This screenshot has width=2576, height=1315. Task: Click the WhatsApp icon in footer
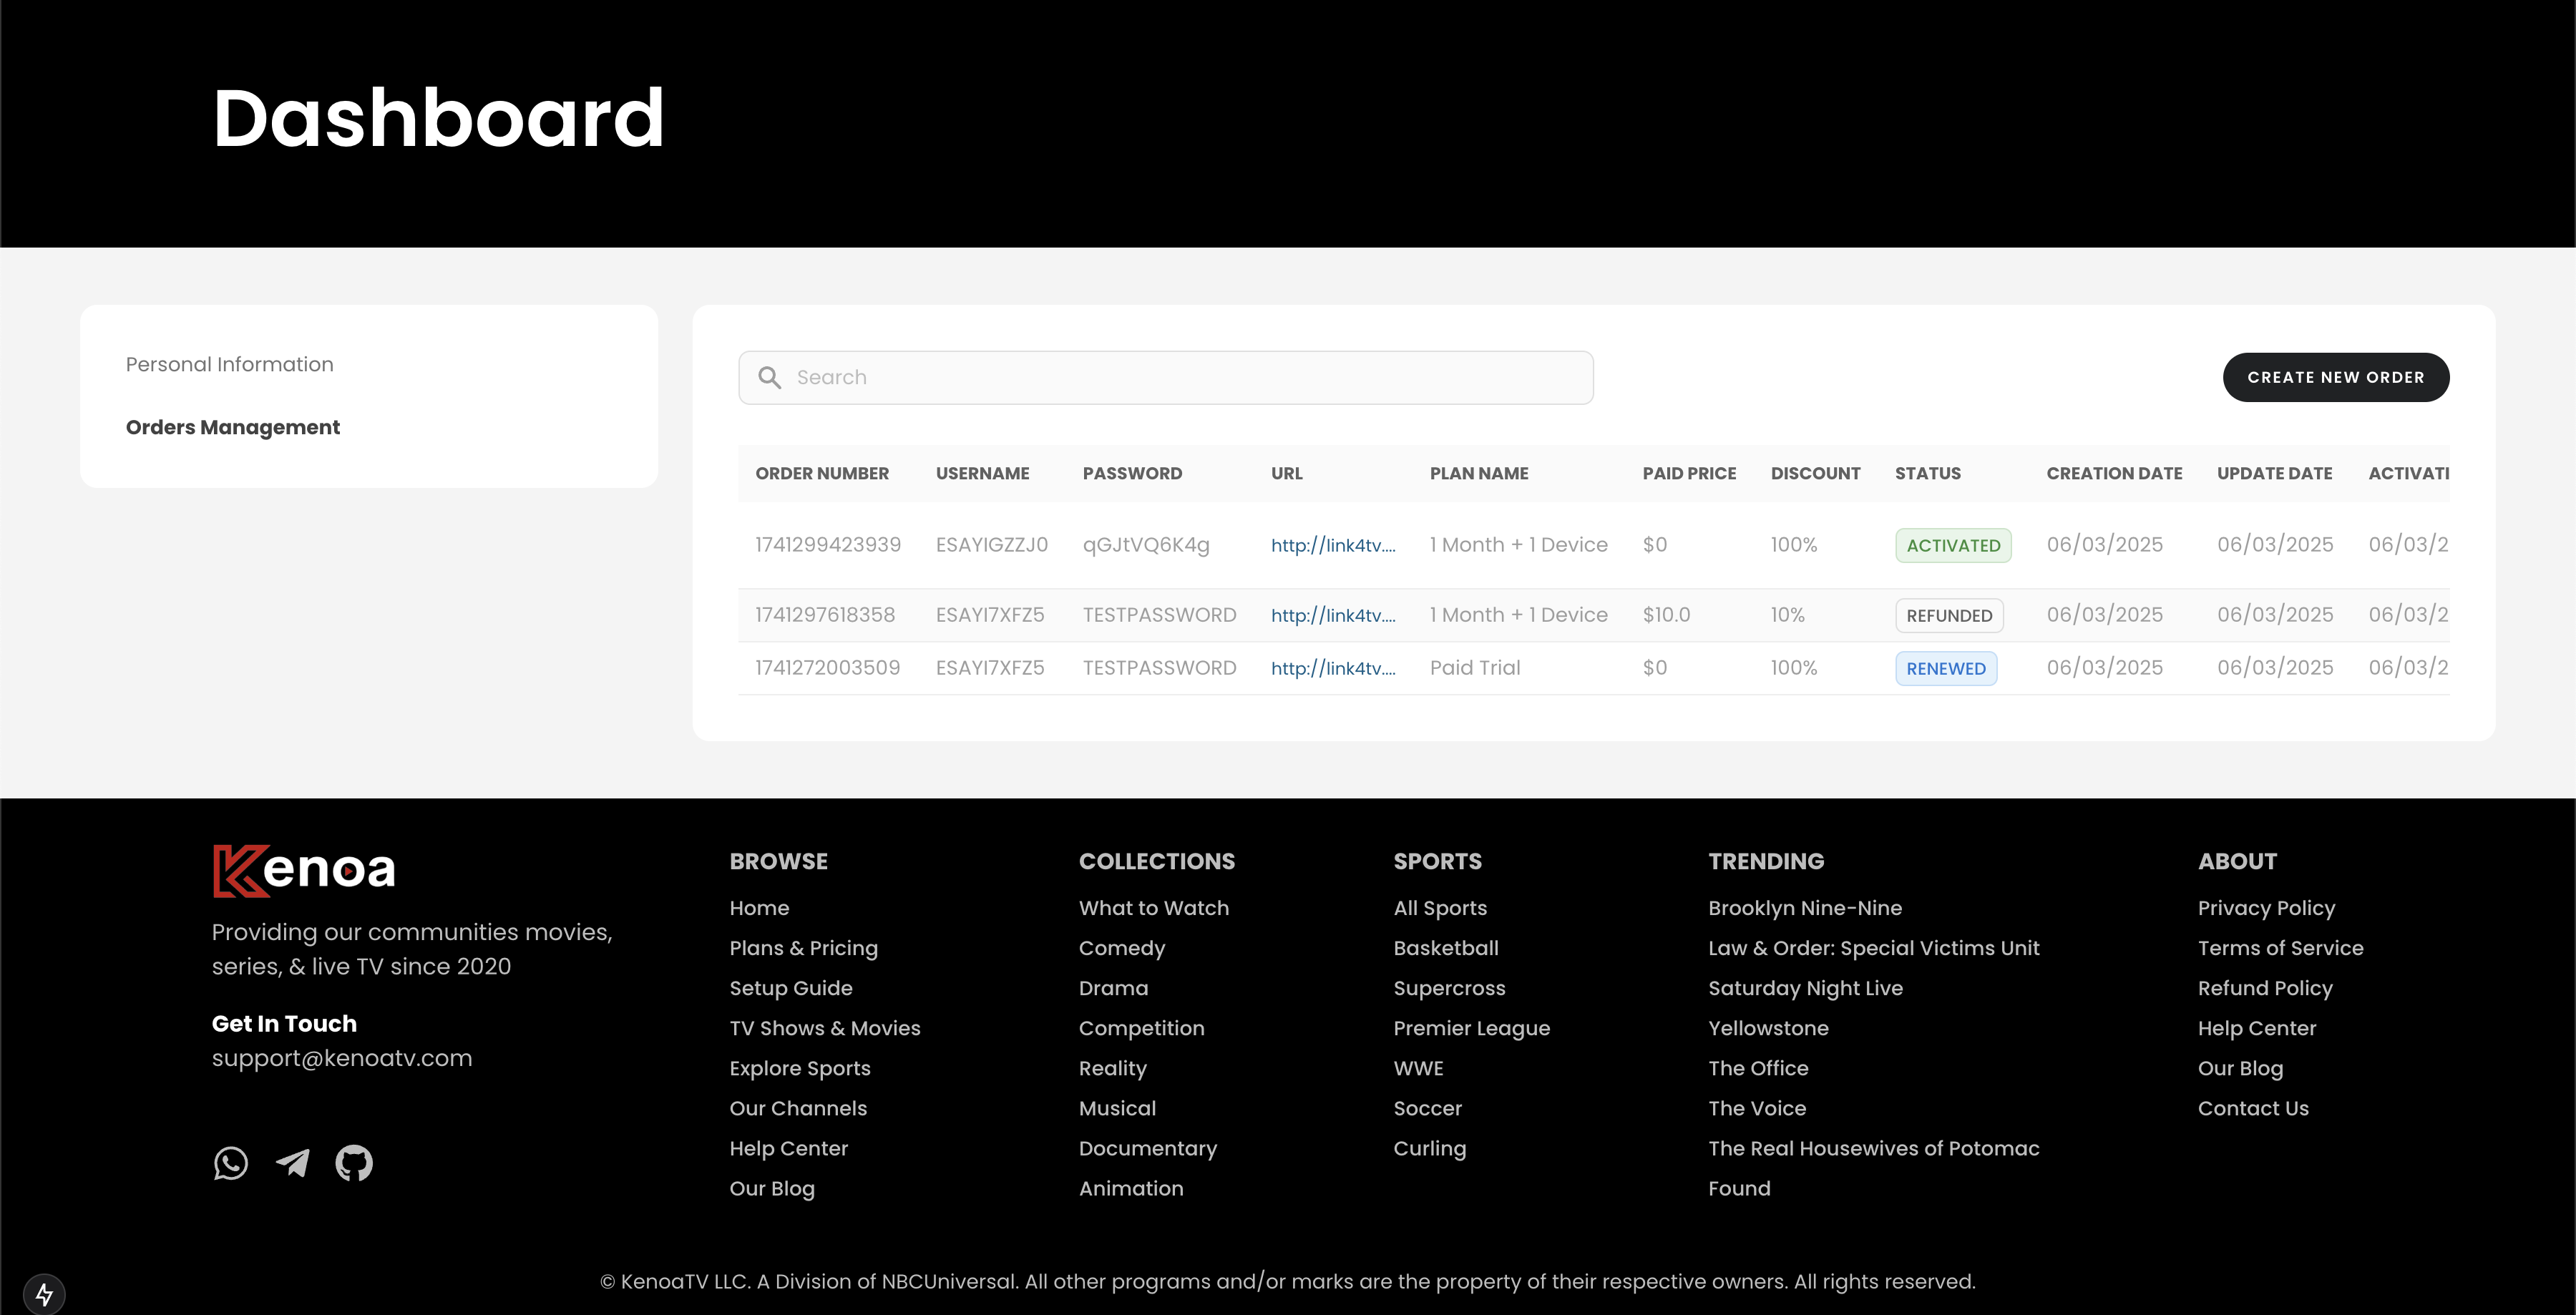click(x=231, y=1163)
